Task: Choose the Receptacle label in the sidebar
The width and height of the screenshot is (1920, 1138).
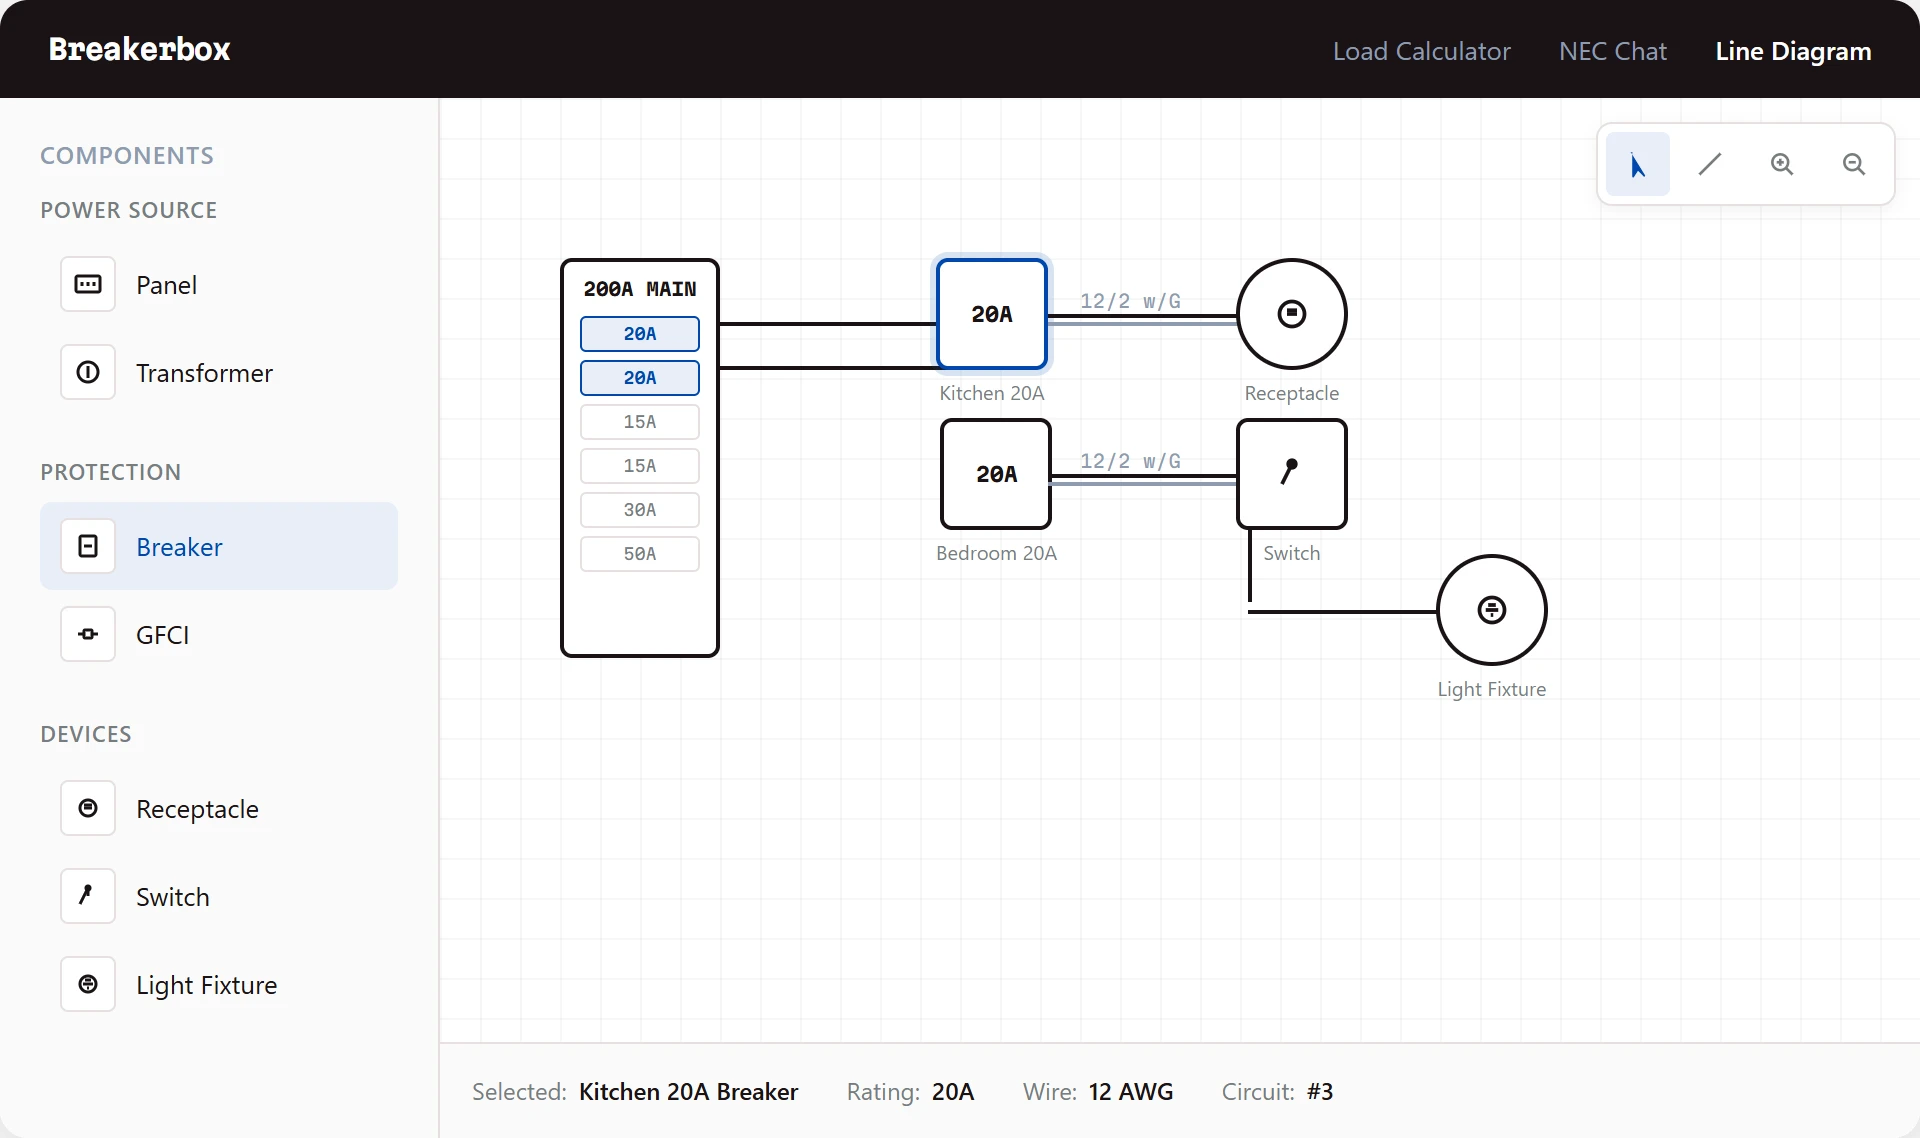Action: coord(197,809)
